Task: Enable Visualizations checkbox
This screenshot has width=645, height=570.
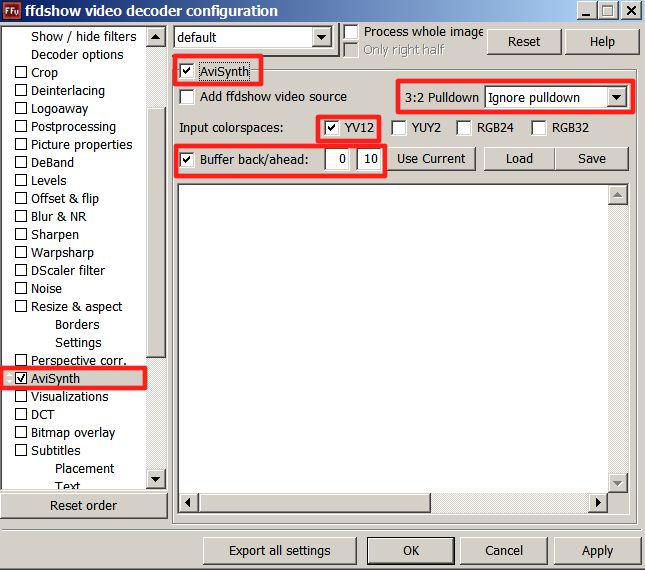Action: [x=21, y=396]
